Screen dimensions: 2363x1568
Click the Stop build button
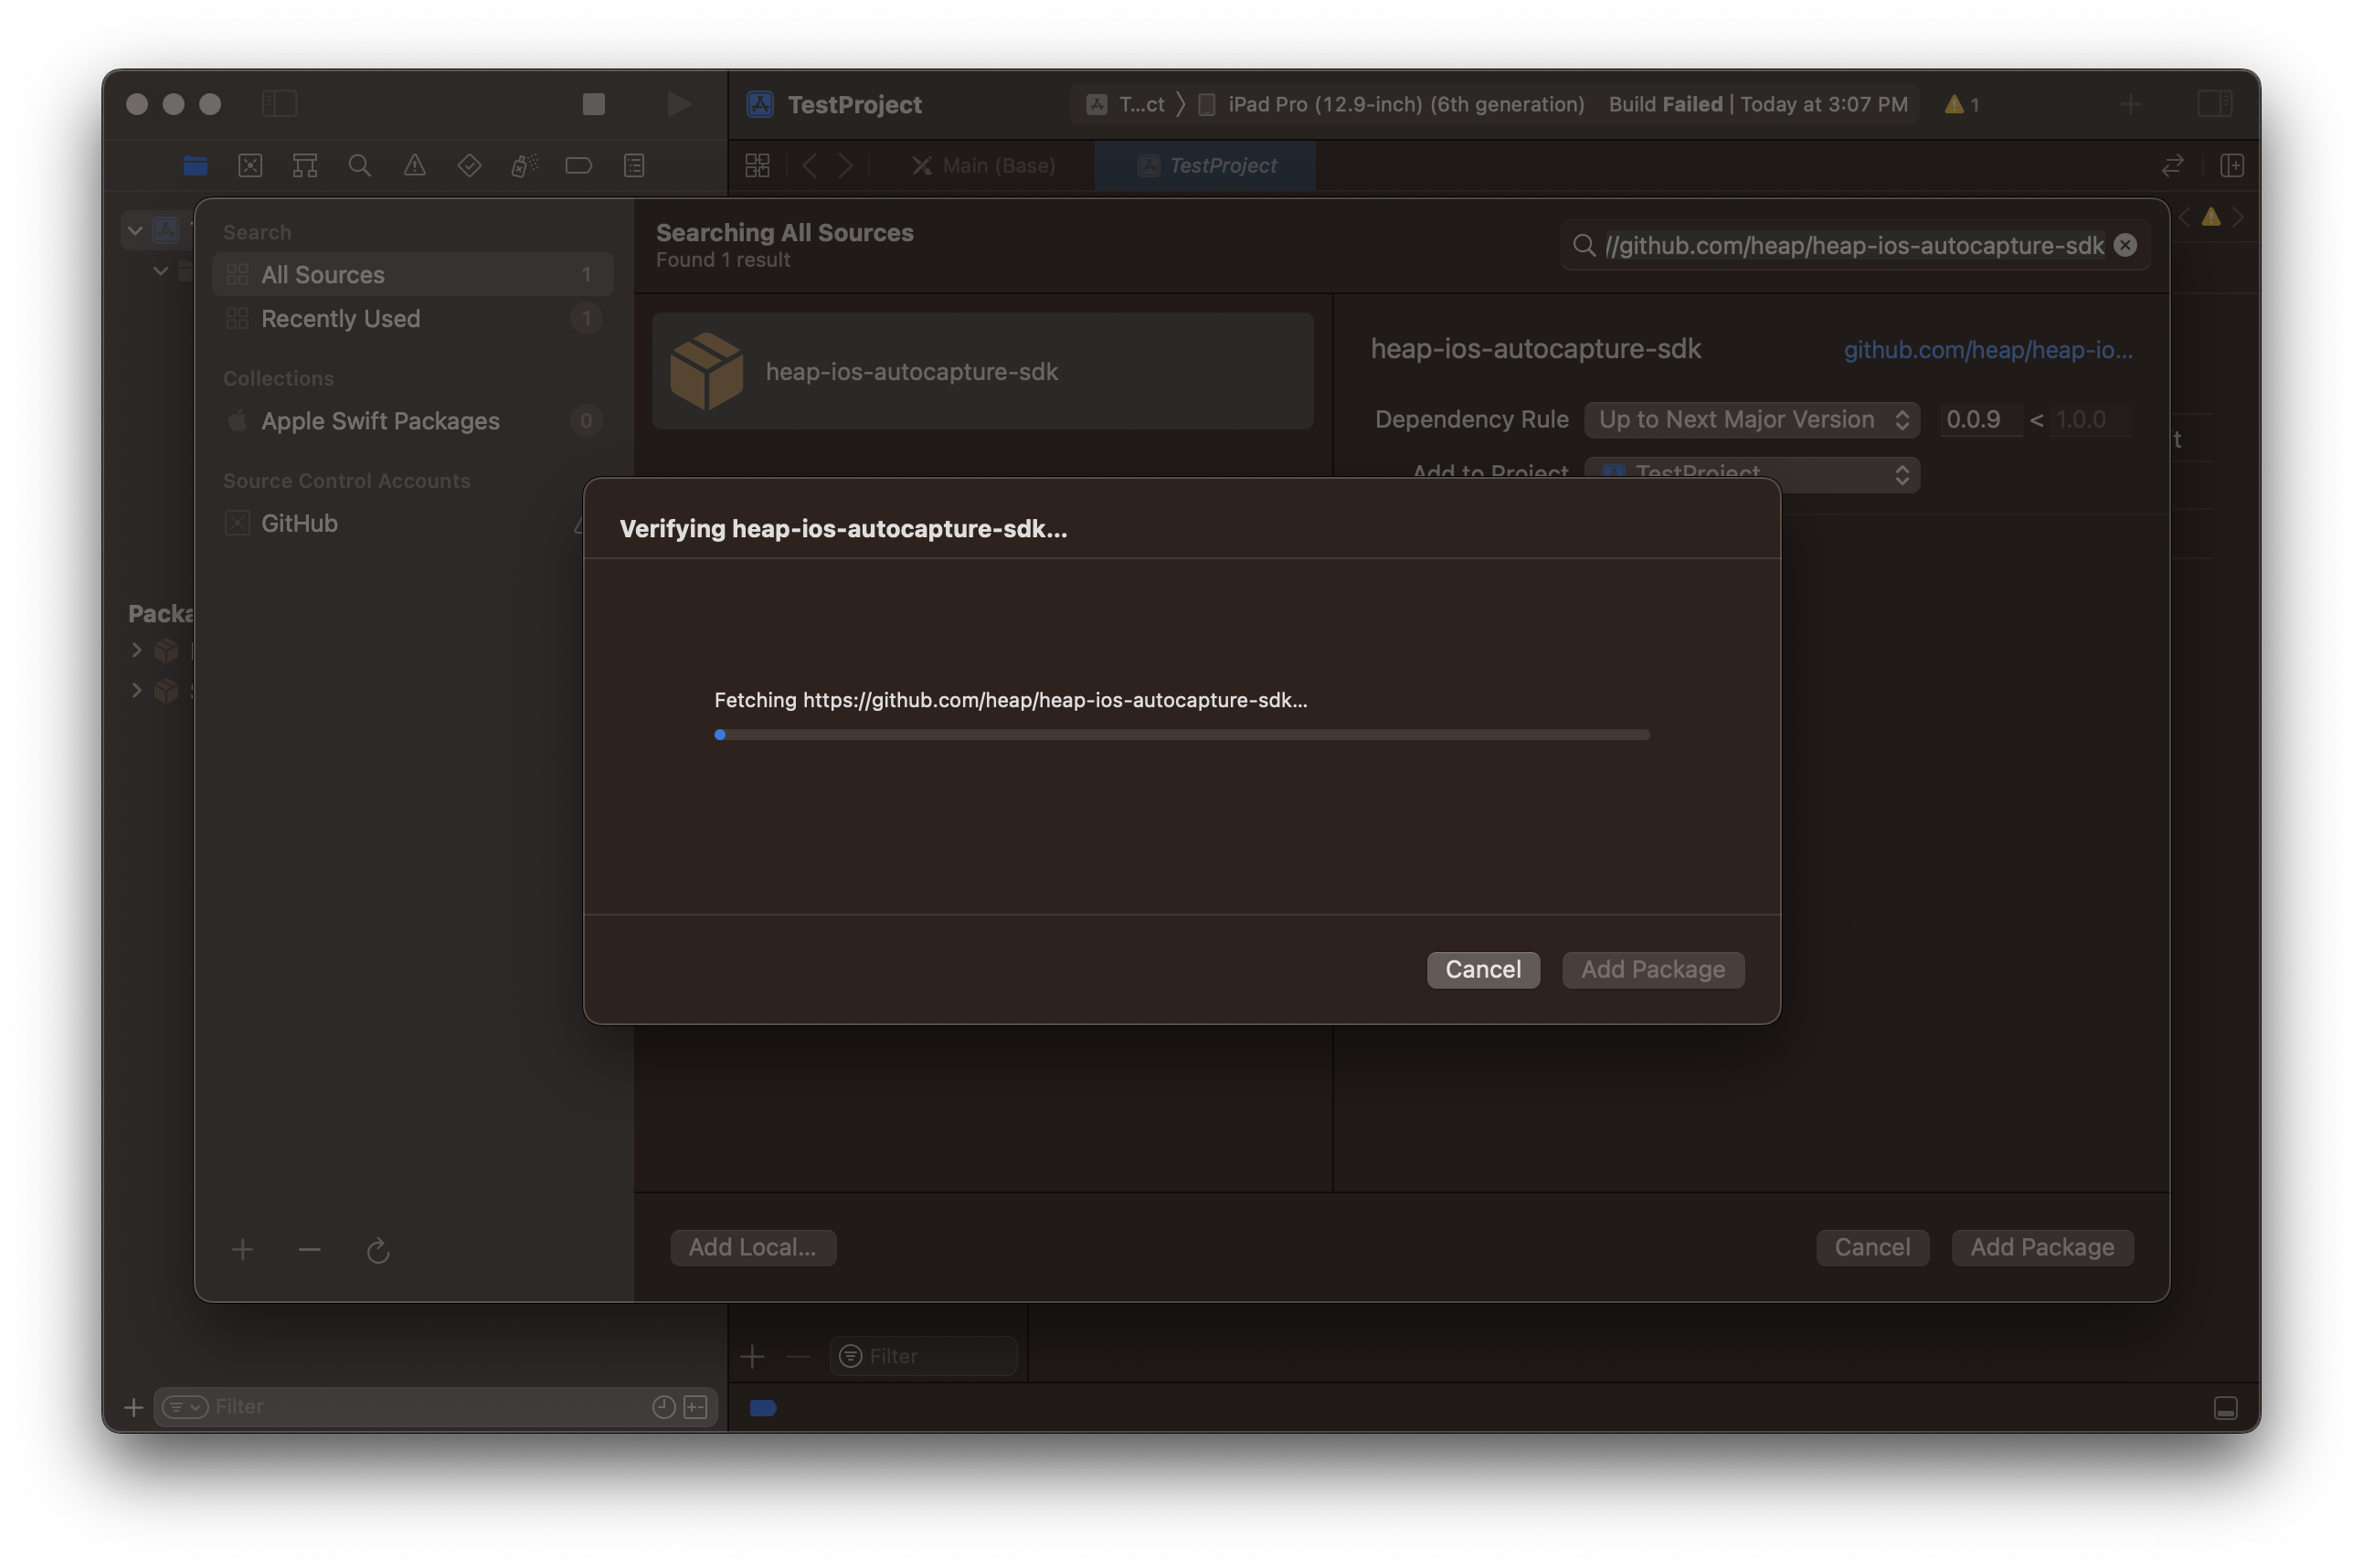(593, 104)
